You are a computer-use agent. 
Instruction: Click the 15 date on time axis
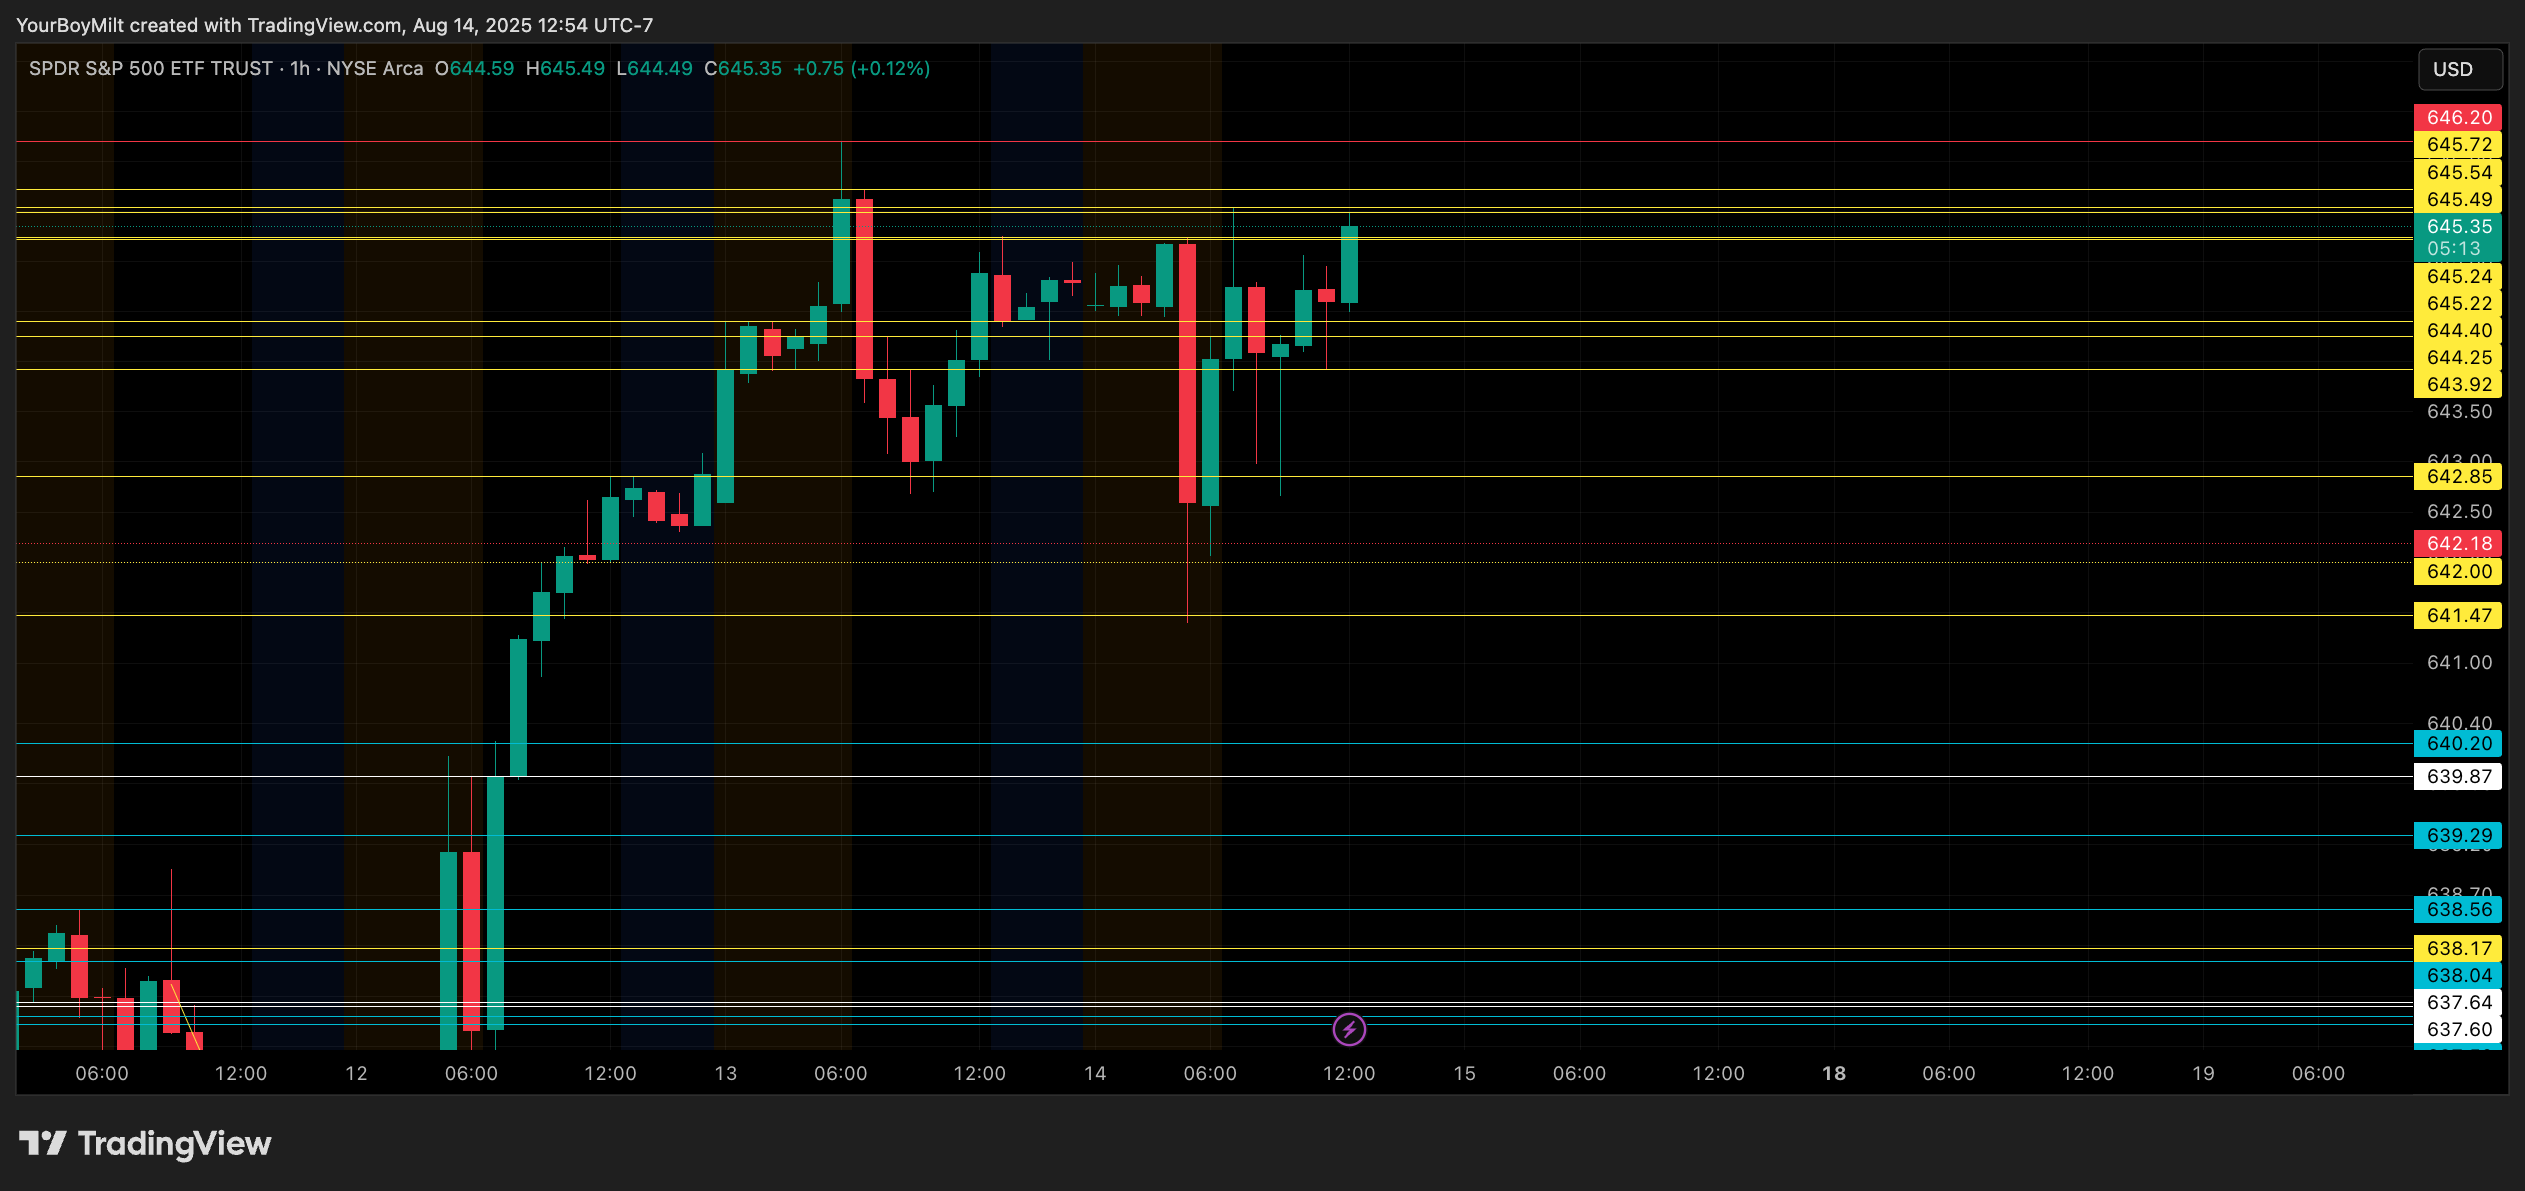tap(1464, 1073)
